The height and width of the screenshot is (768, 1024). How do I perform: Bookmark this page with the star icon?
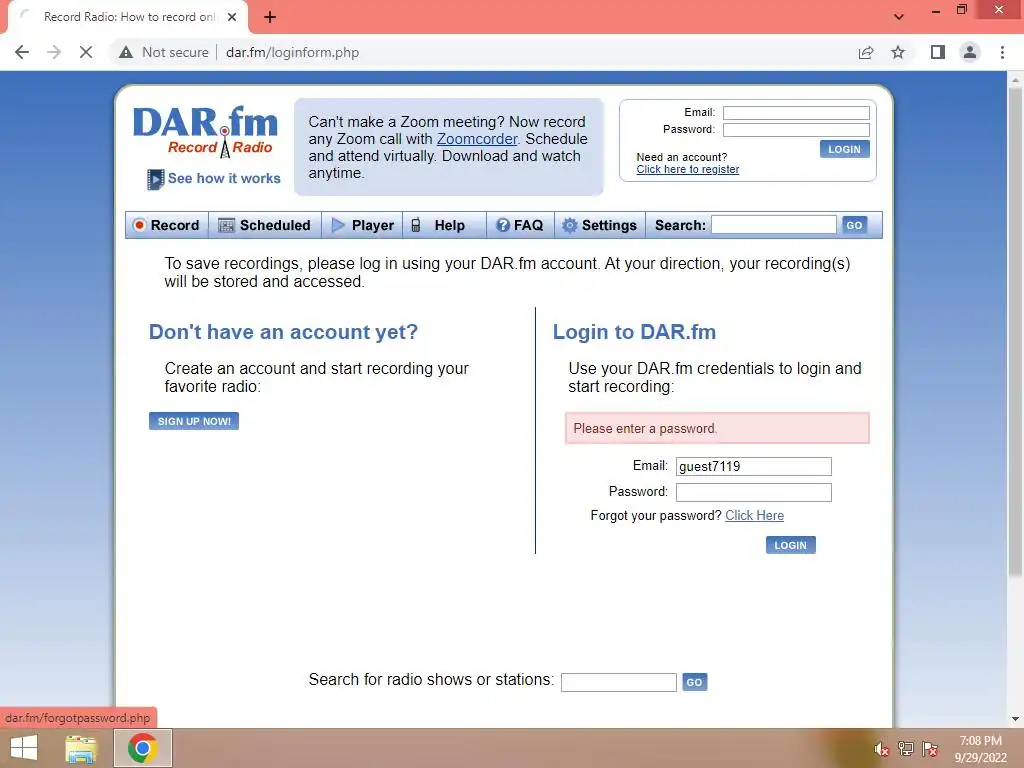[x=898, y=52]
